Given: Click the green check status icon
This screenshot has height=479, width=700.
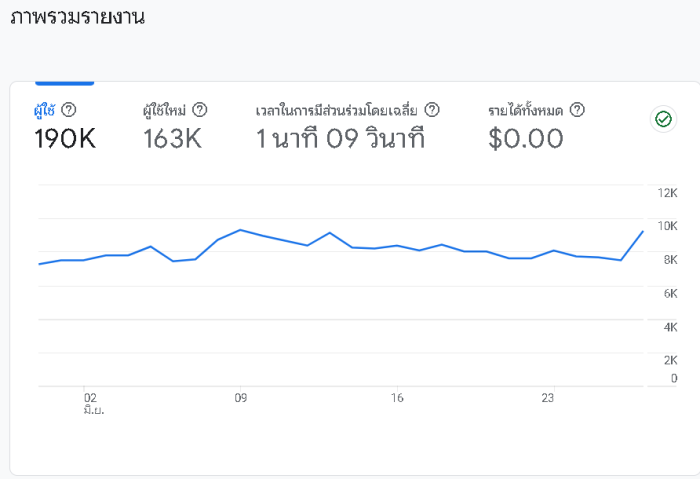Looking at the screenshot, I should [x=663, y=119].
